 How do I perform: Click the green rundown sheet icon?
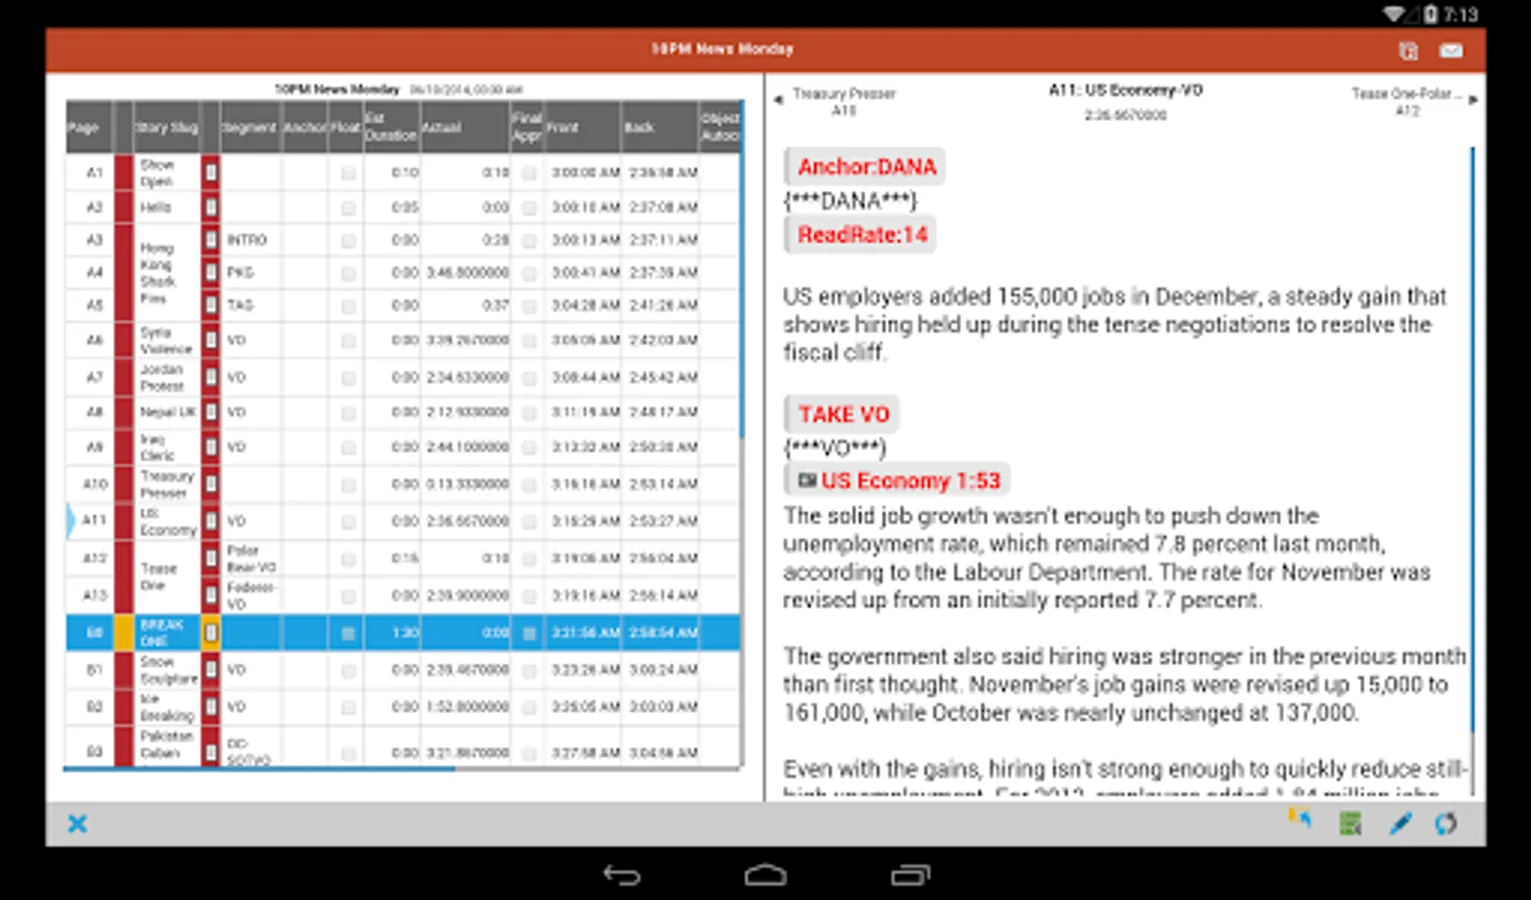(1350, 823)
